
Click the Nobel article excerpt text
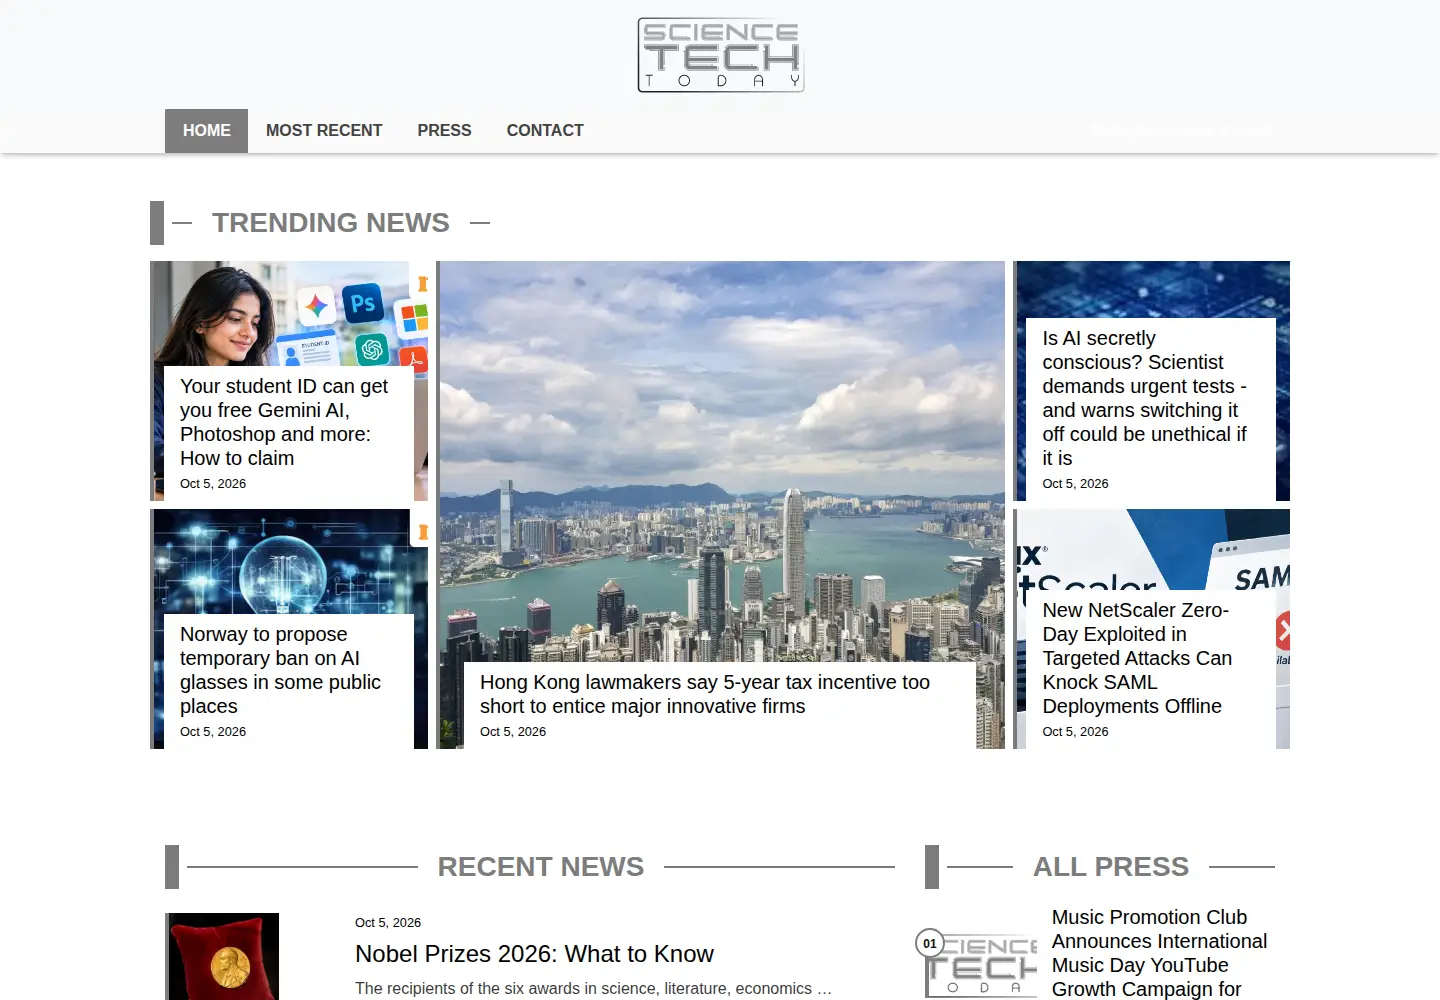click(593, 988)
